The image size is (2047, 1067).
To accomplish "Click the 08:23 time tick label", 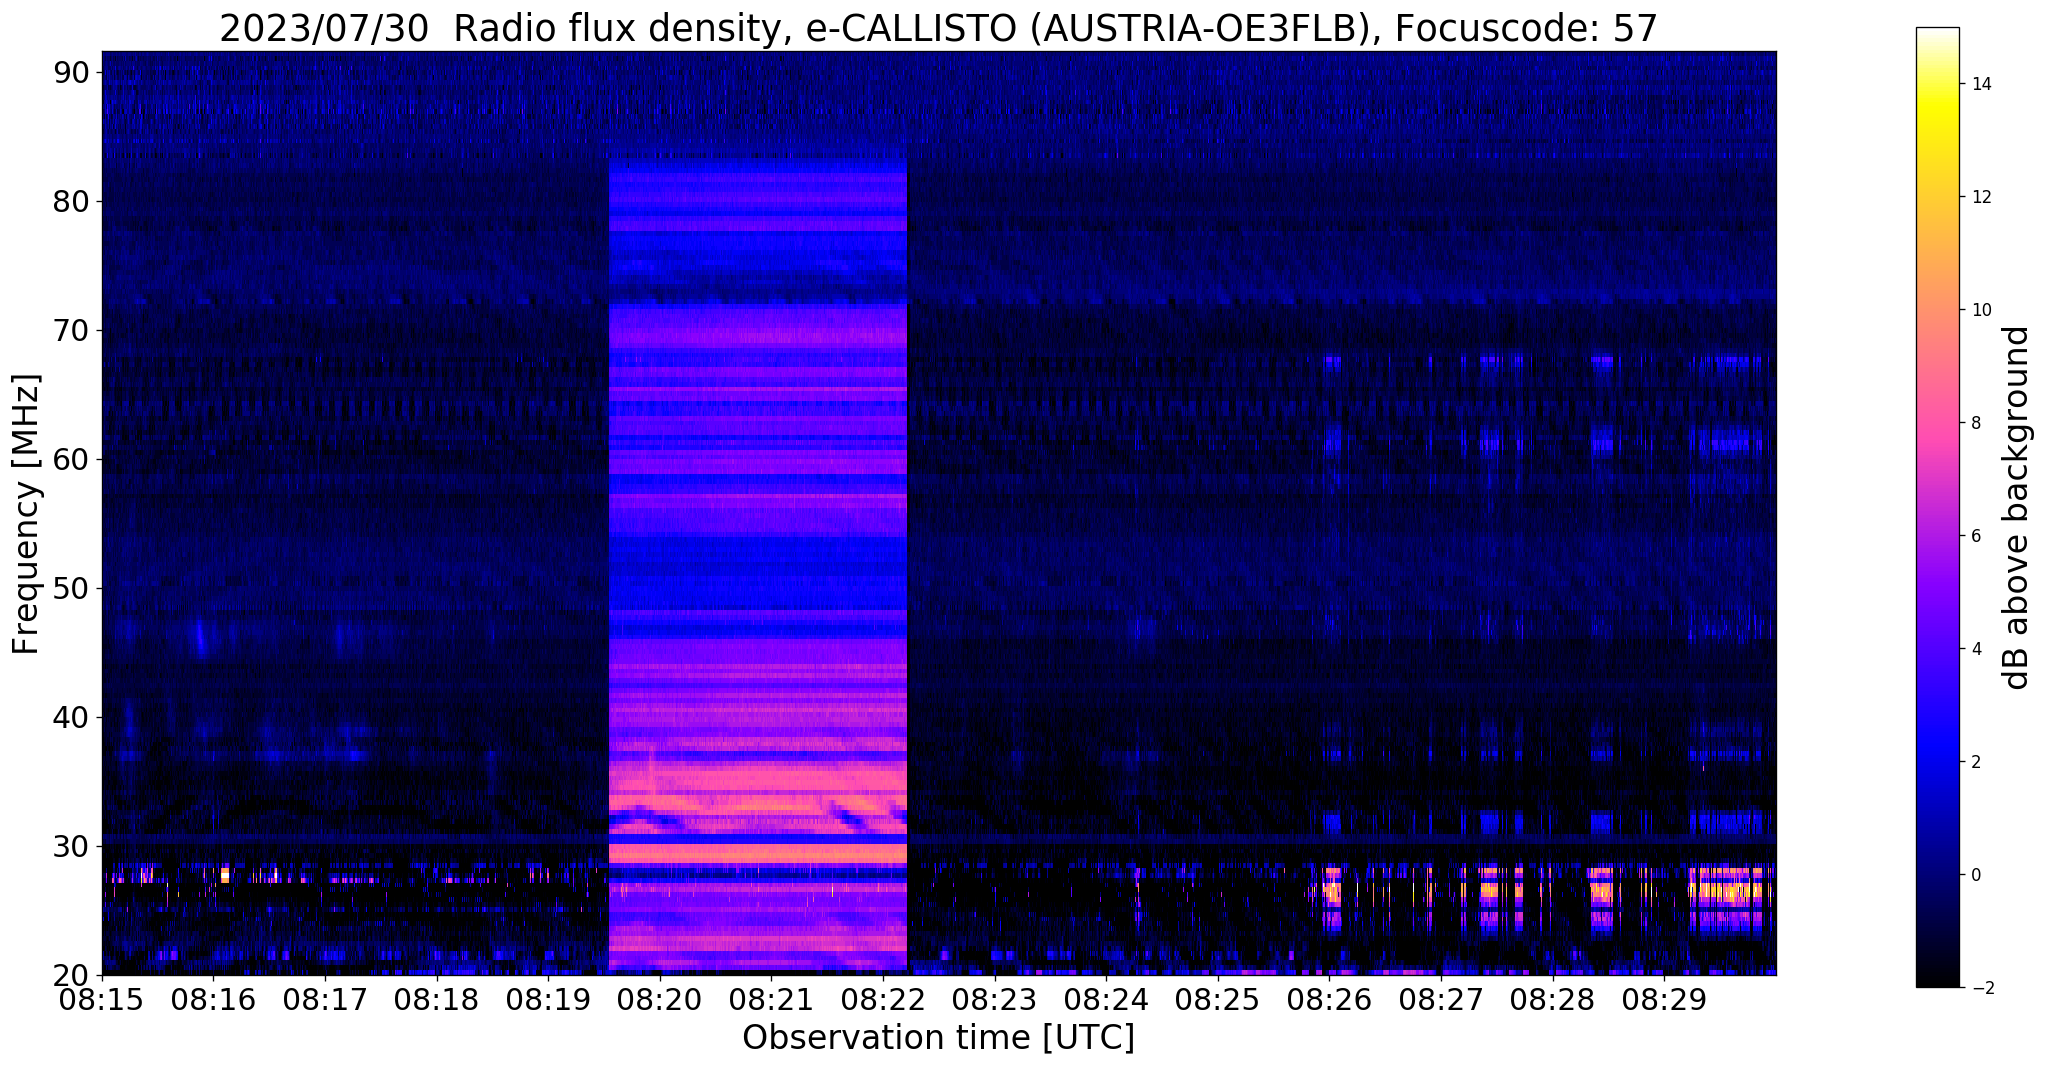I will pos(994,999).
